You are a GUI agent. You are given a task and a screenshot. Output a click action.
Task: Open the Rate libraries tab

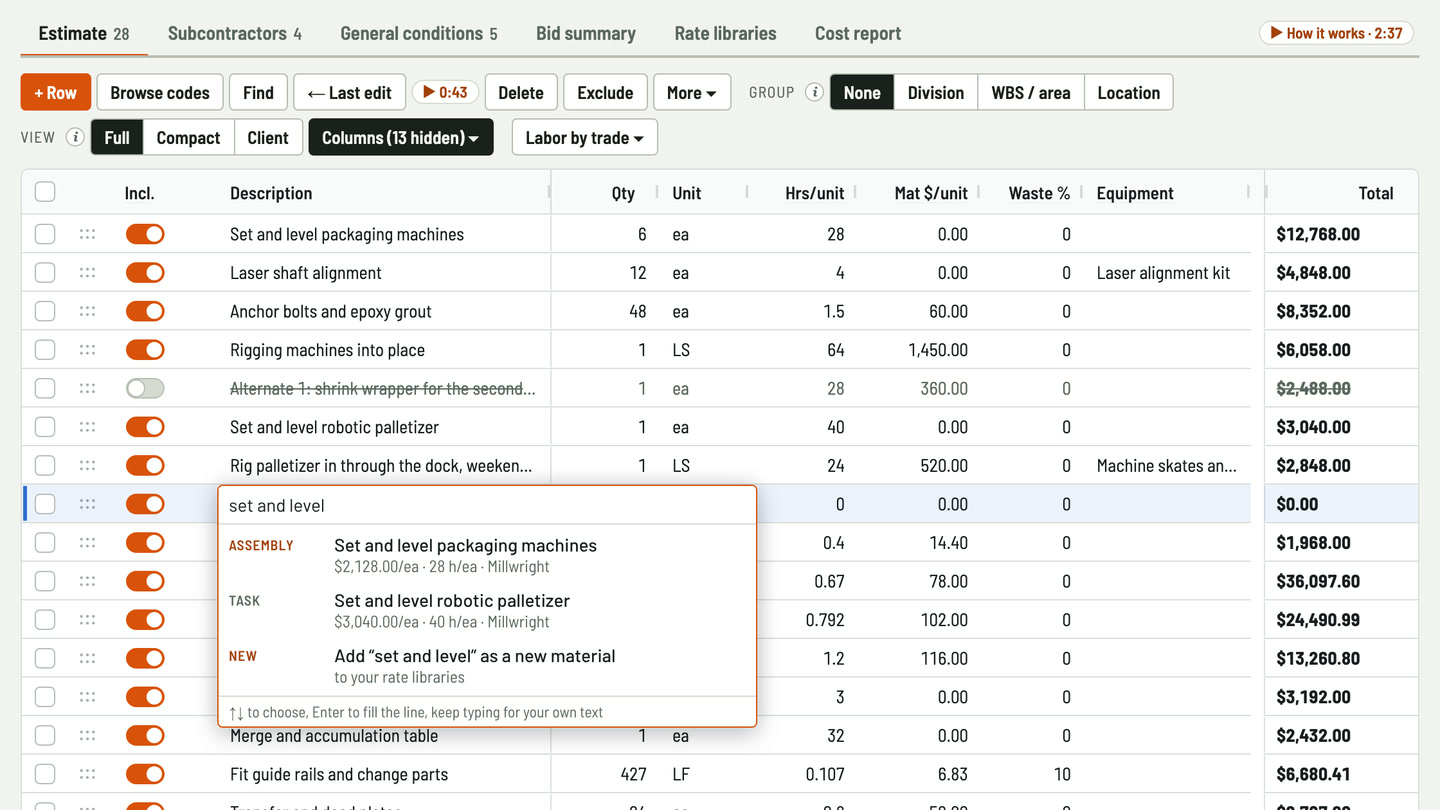(725, 33)
